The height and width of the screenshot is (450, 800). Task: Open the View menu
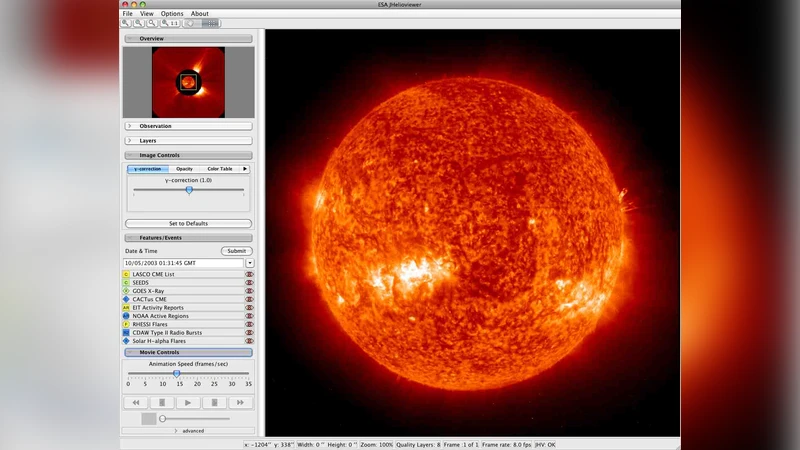point(146,14)
